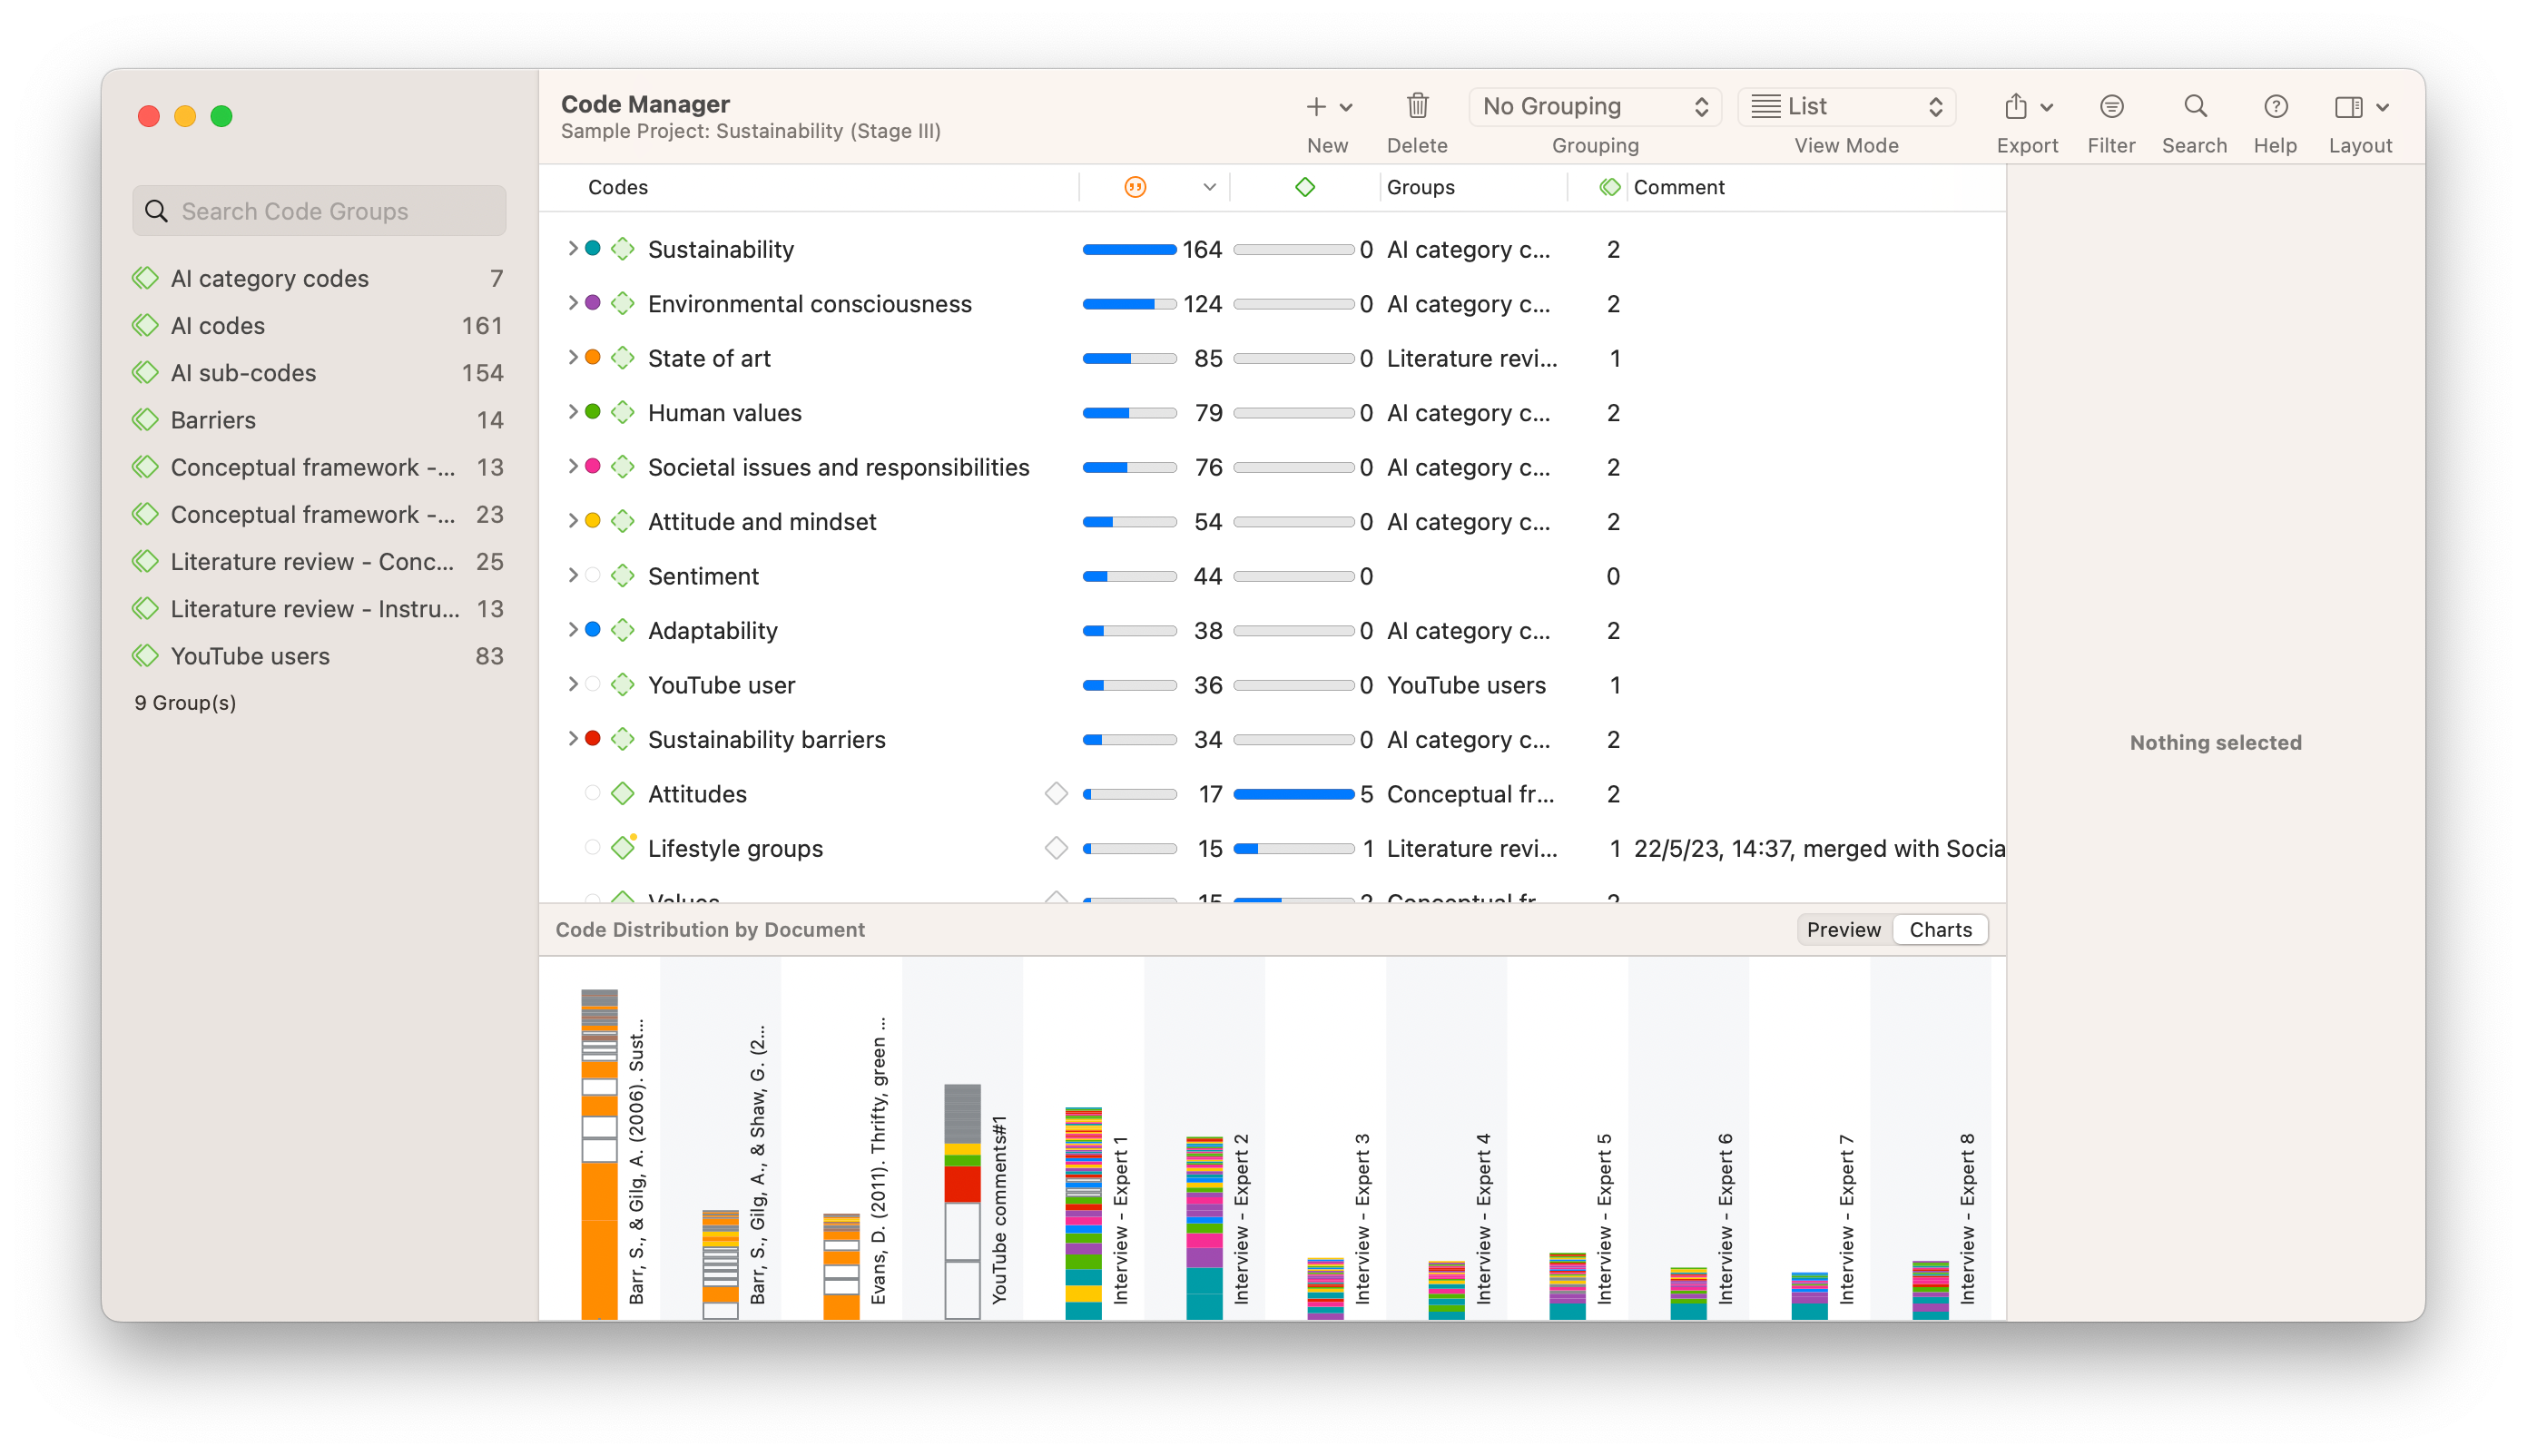Image resolution: width=2527 pixels, height=1456 pixels.
Task: Open the Export share icon
Action: (2016, 106)
